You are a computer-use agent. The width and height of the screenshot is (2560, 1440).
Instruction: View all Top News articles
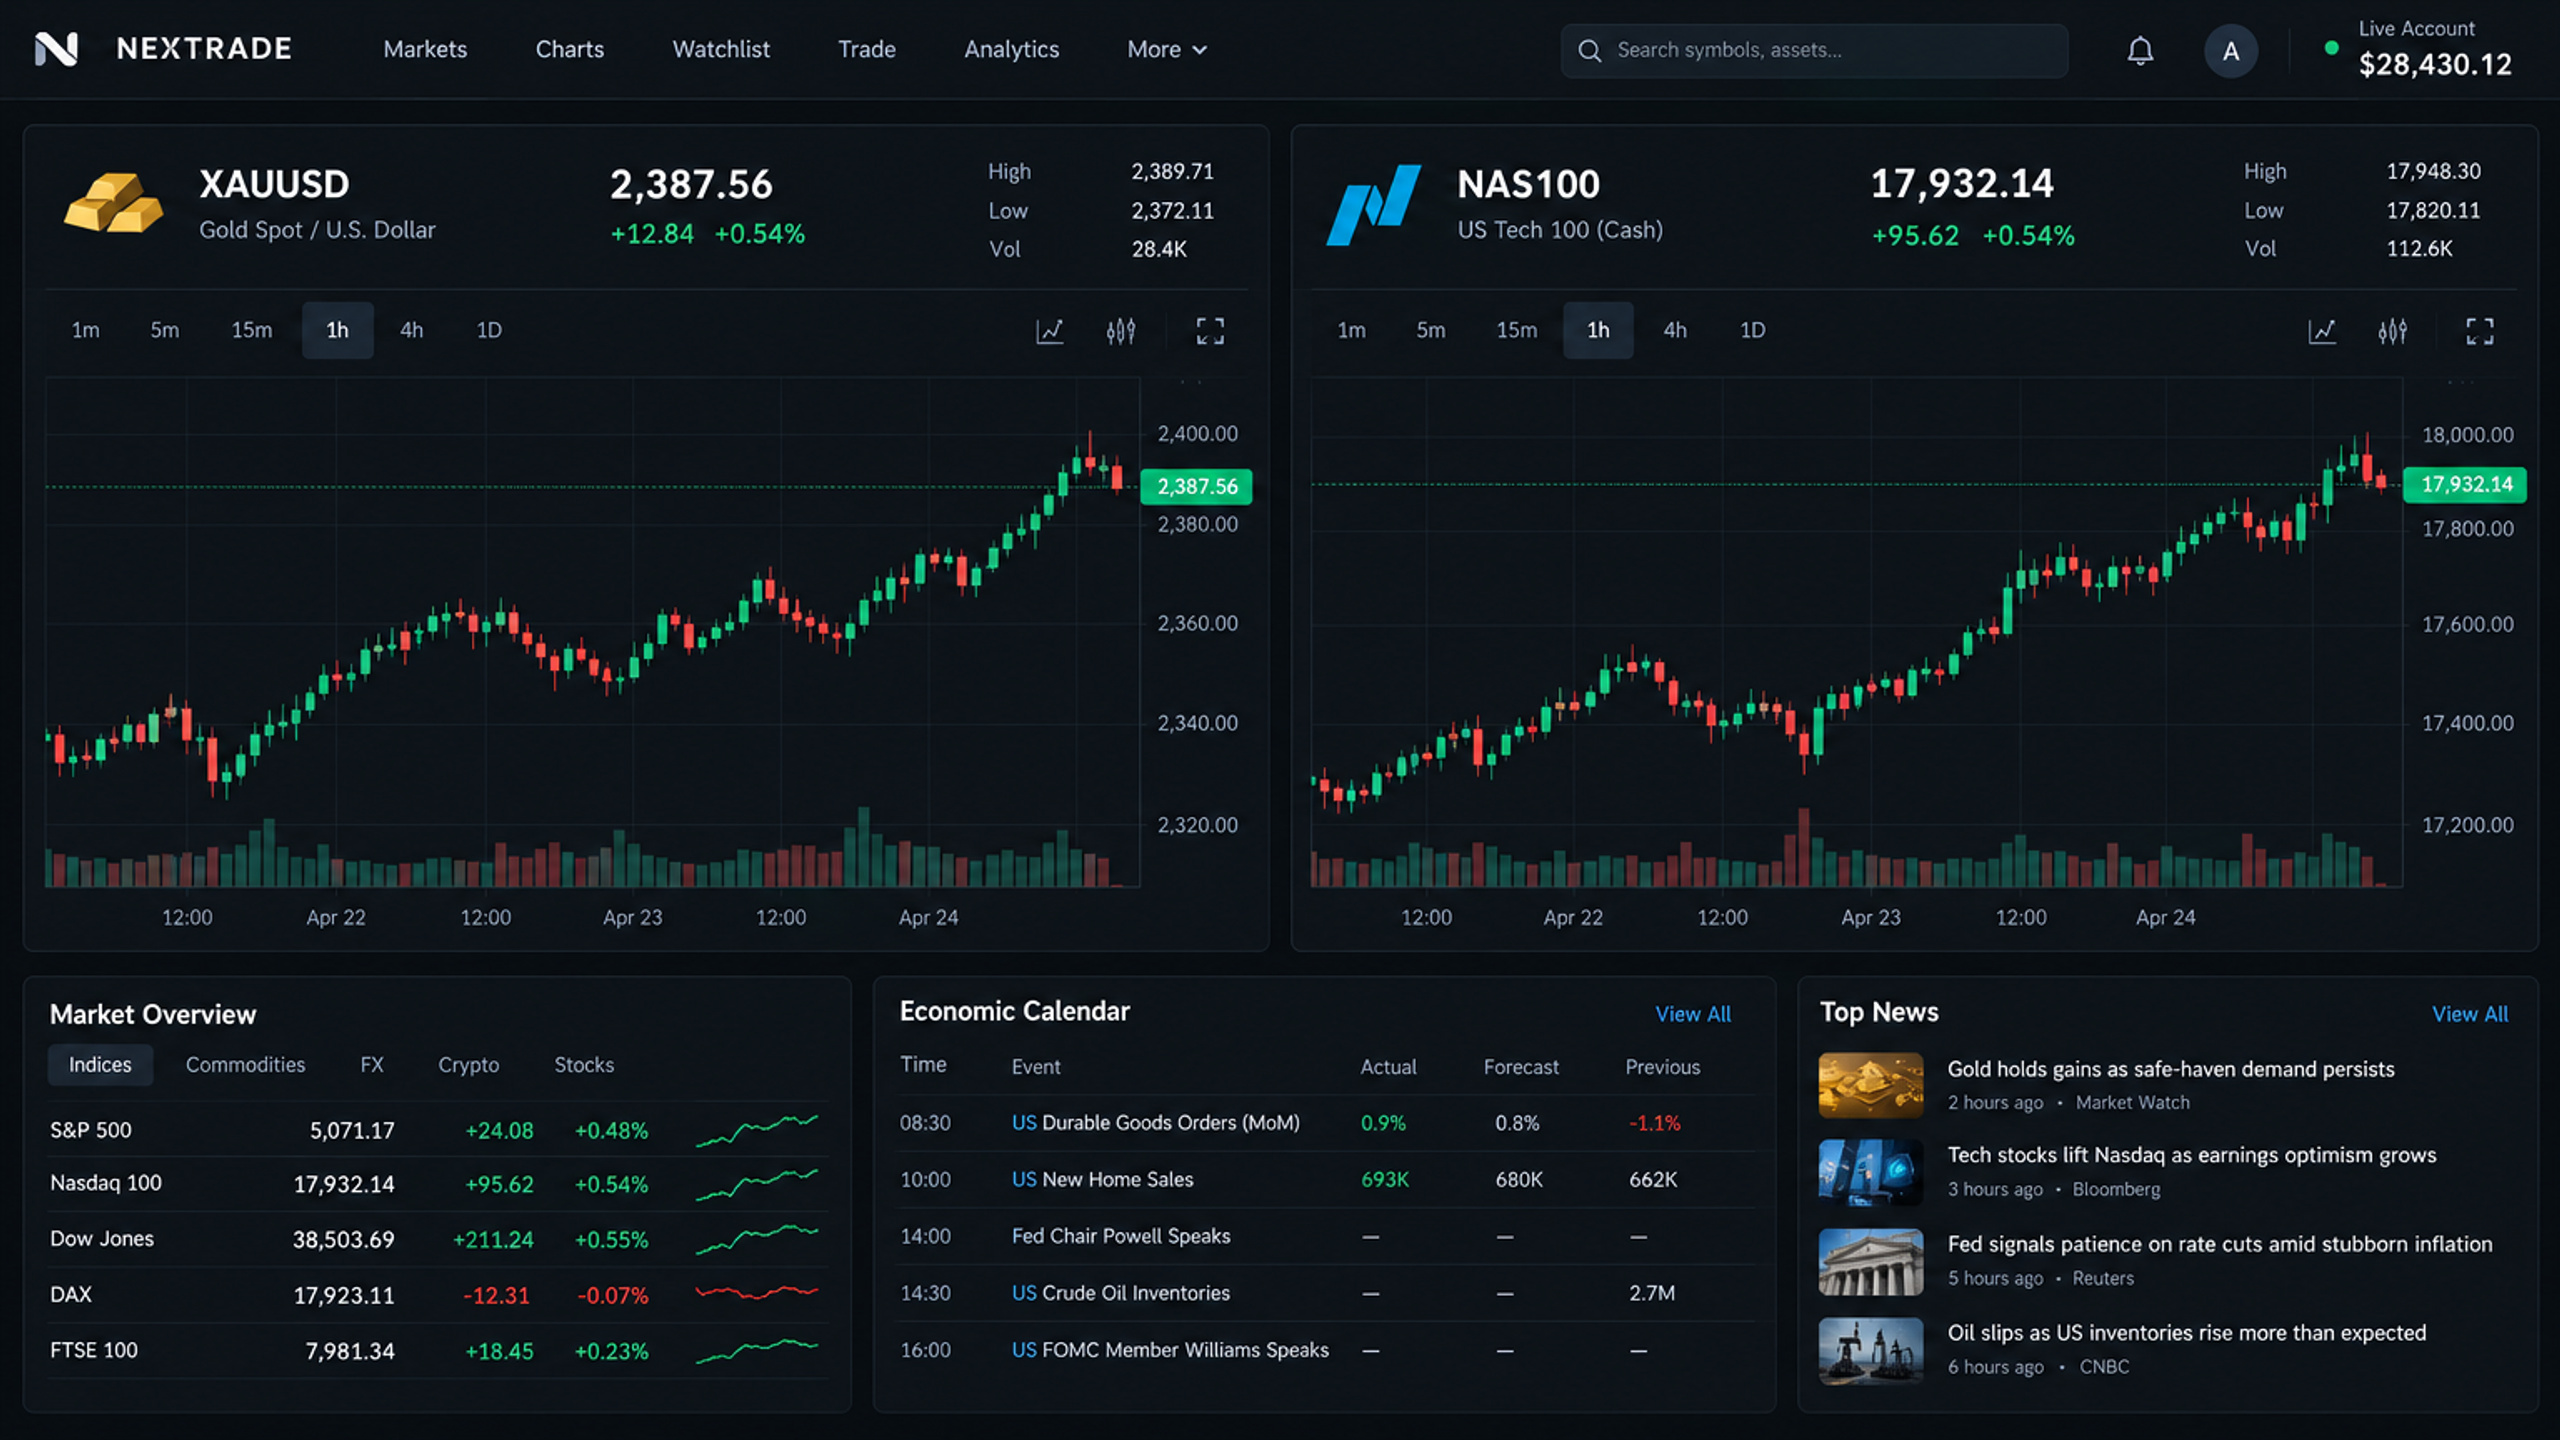(2469, 1014)
